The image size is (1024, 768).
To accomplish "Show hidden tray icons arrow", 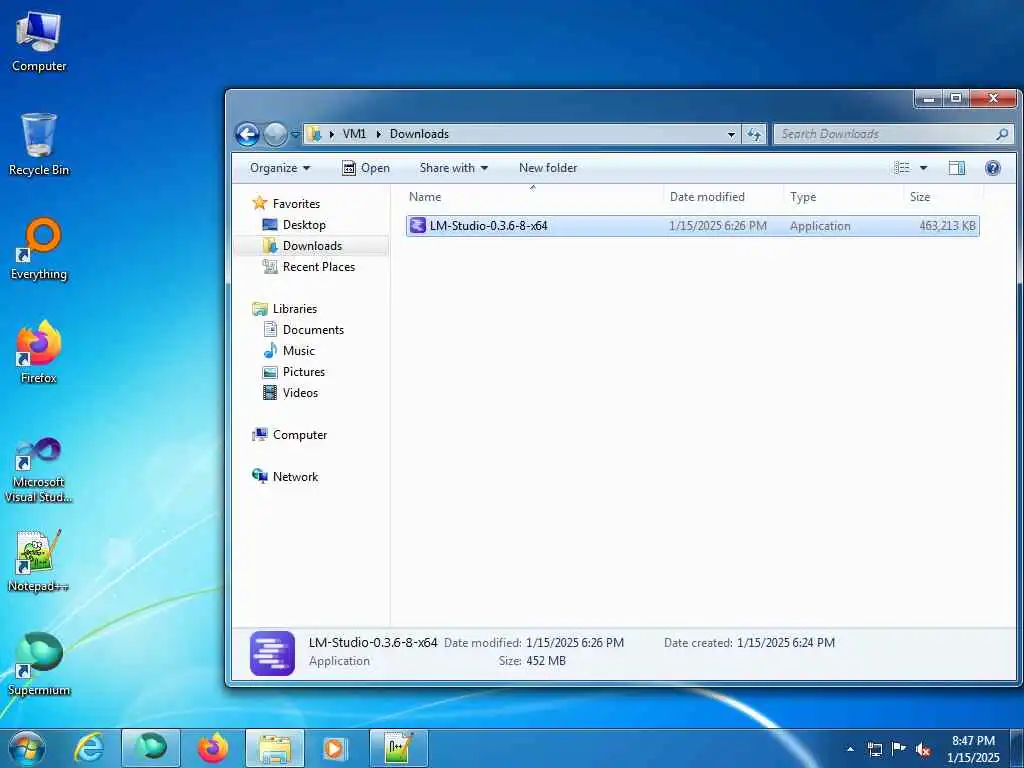I will tap(850, 750).
